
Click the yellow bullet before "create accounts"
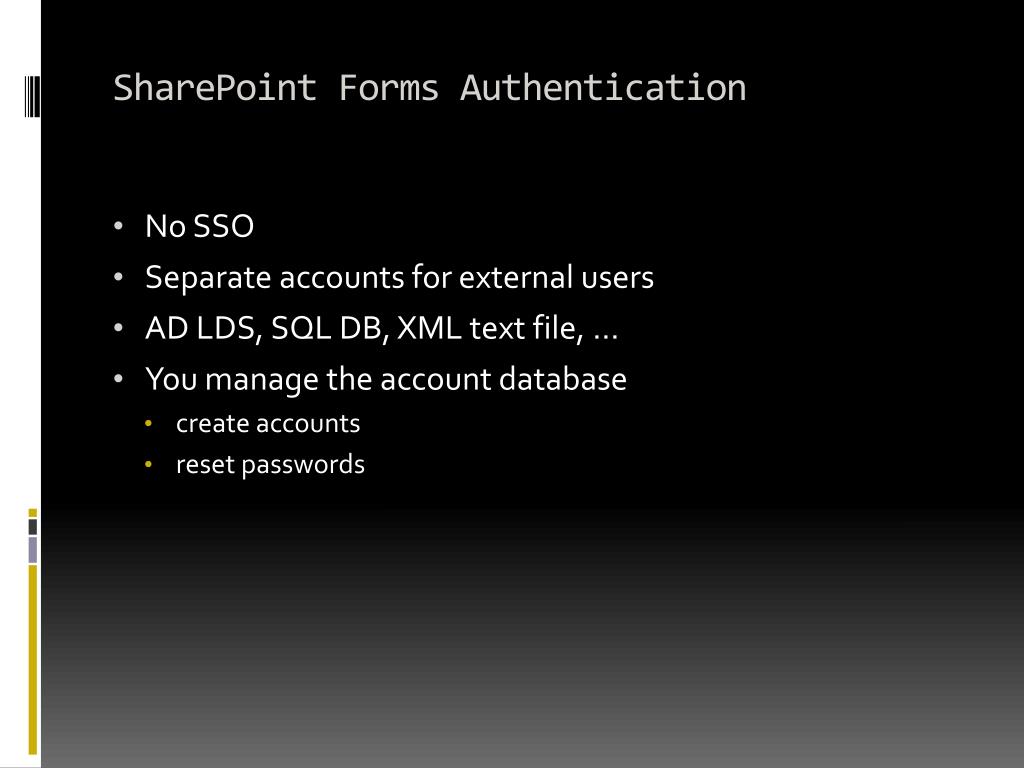tap(149, 424)
